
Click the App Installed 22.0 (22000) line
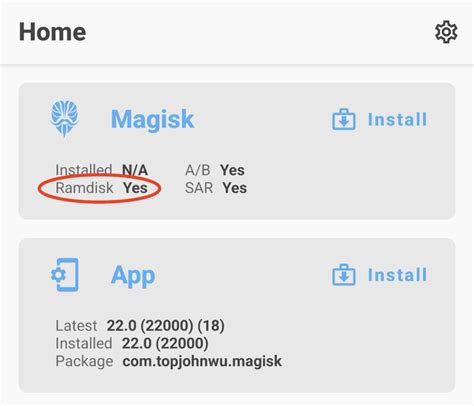pyautogui.click(x=132, y=343)
